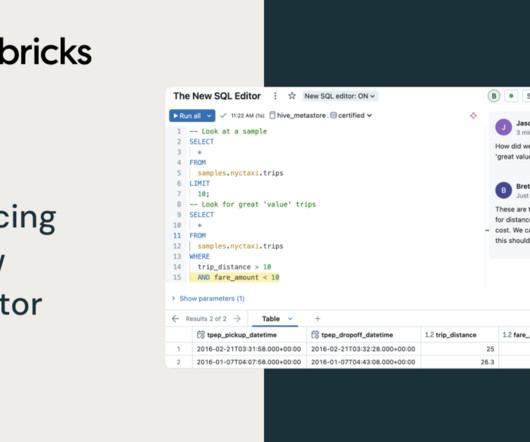Select the Table results tab
The image size is (530, 442).
pyautogui.click(x=271, y=319)
